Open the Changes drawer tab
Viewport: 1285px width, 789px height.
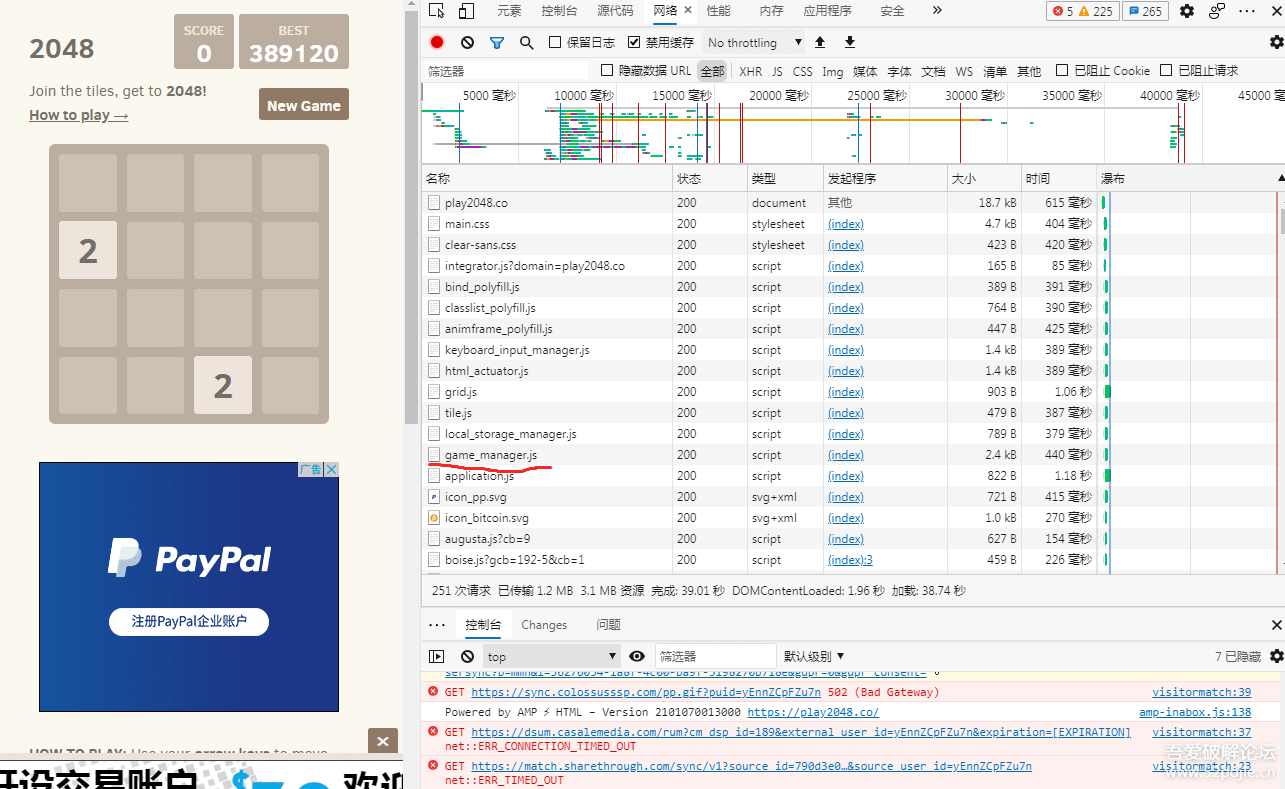pyautogui.click(x=544, y=625)
